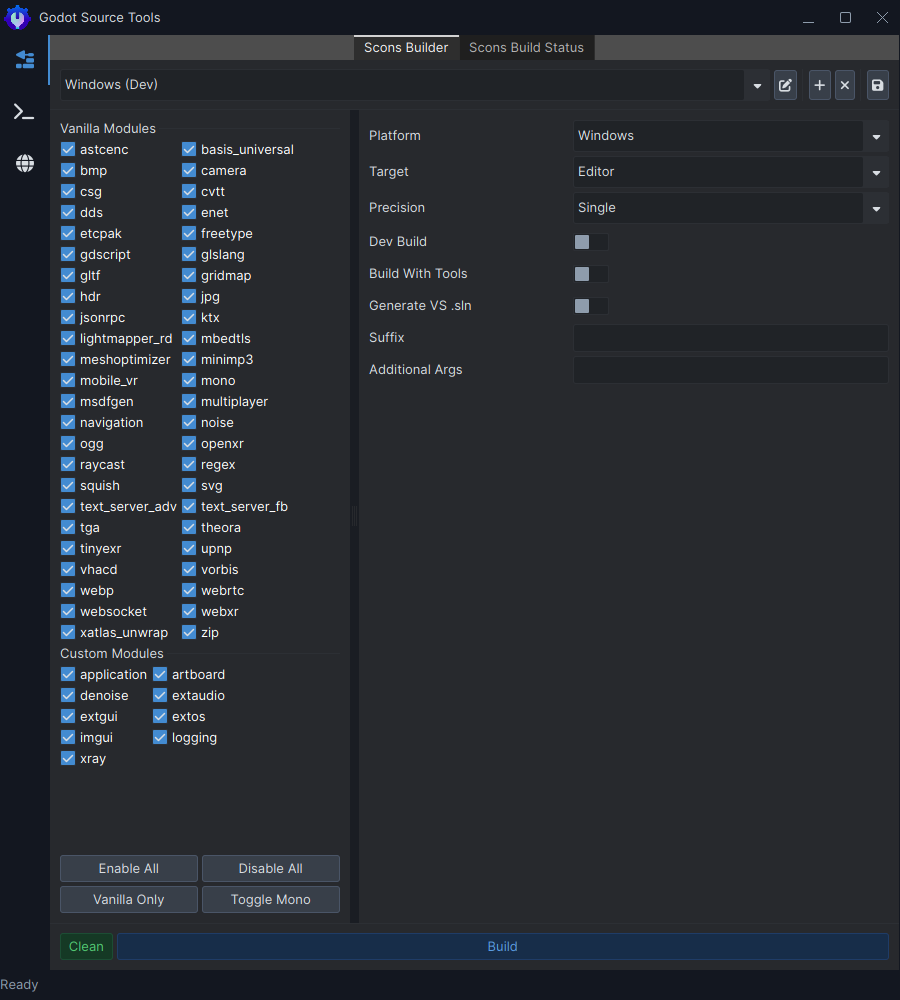Uncheck the mono module checkbox
The image size is (900, 1000).
coord(189,380)
